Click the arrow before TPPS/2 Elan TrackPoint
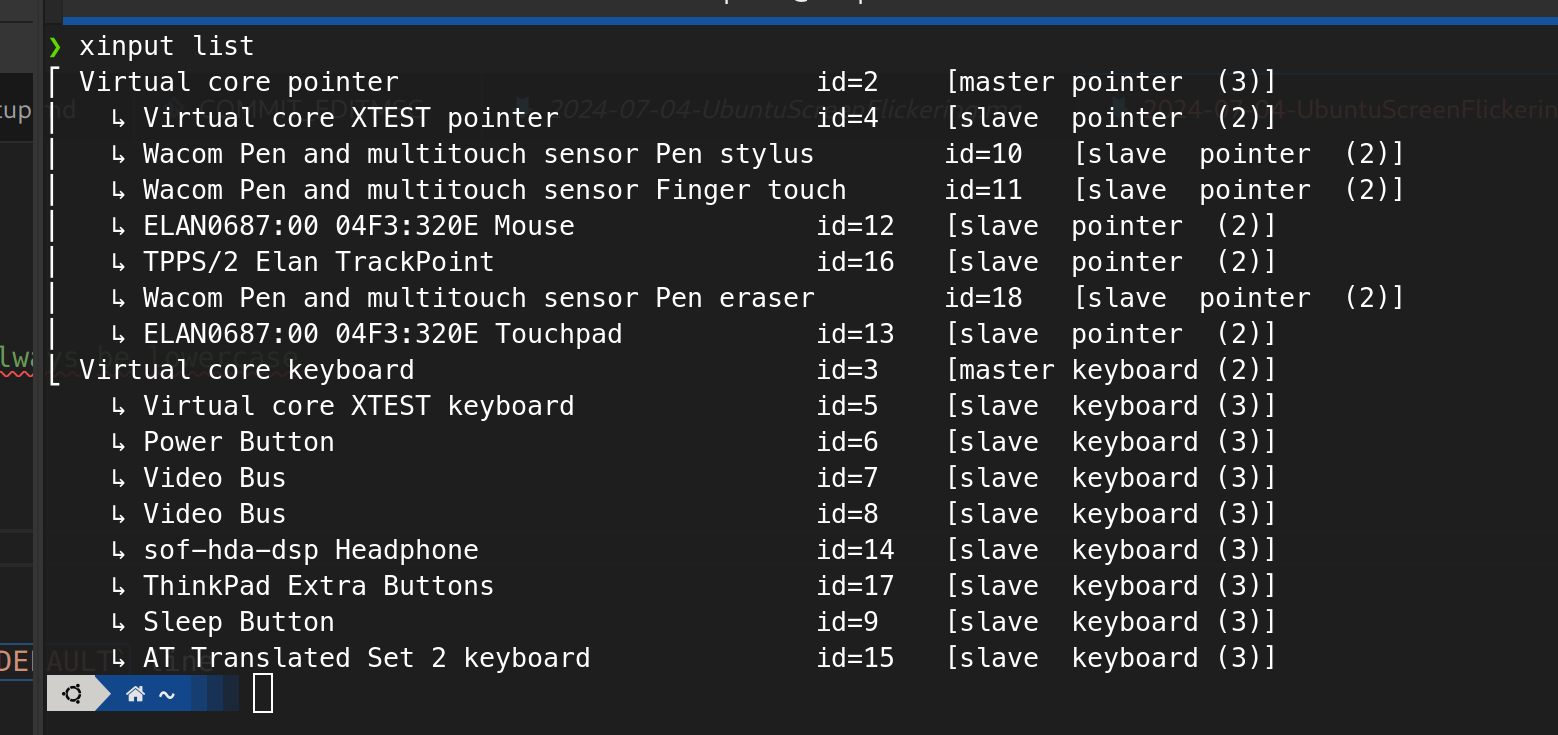Viewport: 1558px width, 735px height. (119, 263)
